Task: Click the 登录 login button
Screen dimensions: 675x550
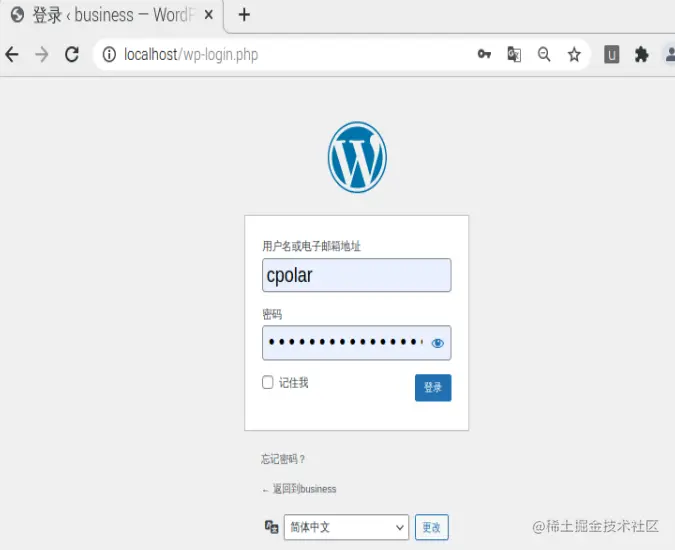Action: click(433, 388)
